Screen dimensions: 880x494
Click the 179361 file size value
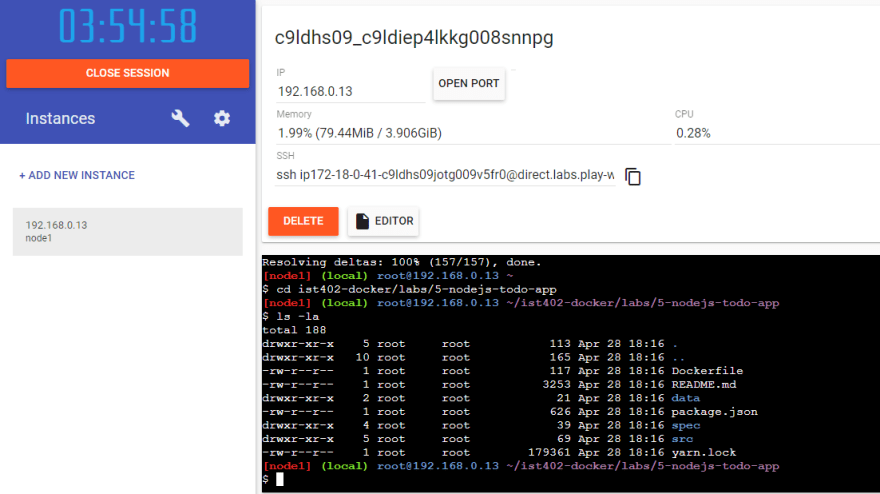pyautogui.click(x=549, y=452)
